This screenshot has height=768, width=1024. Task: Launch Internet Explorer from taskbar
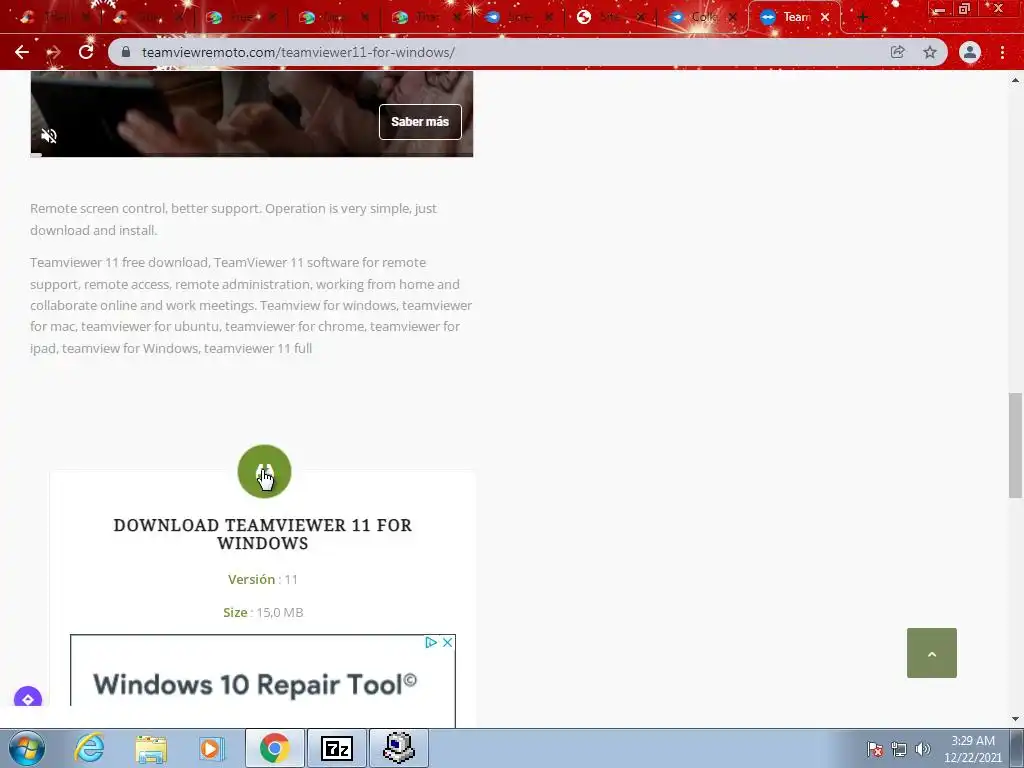pyautogui.click(x=89, y=748)
